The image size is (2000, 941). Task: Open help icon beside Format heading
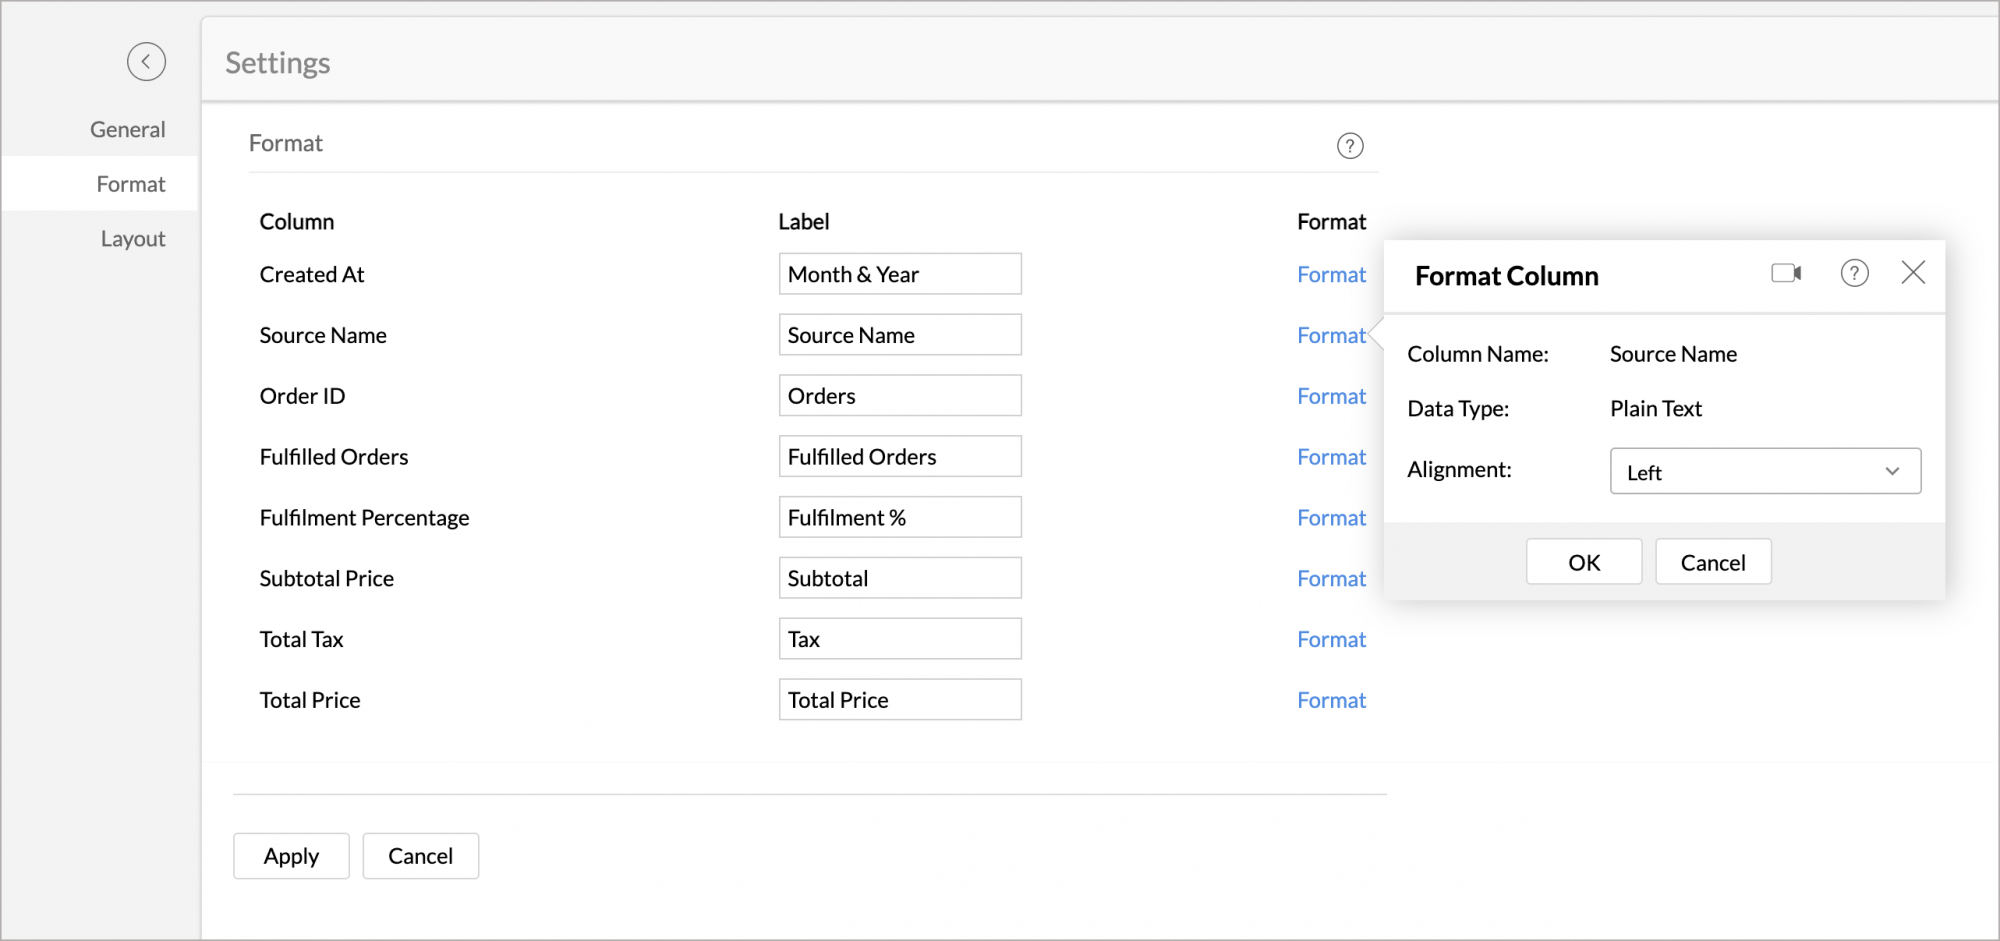point(1350,146)
